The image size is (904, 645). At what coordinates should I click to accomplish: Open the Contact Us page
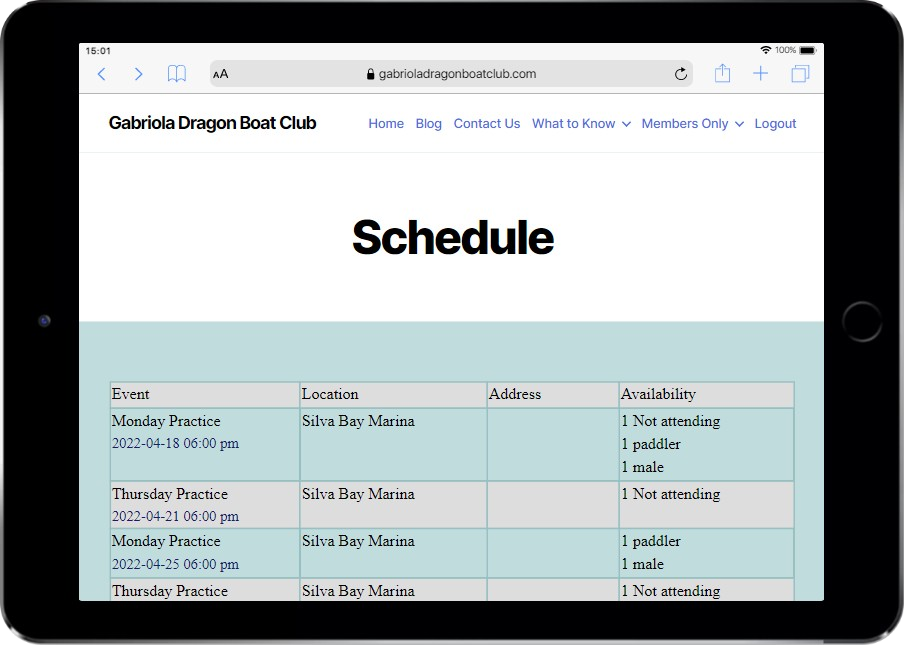(x=487, y=123)
